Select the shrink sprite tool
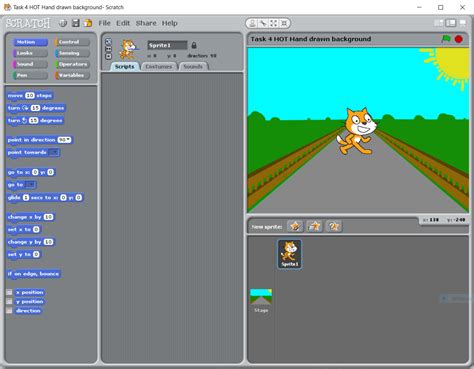Viewport: 474px width, 369px height. coord(284,23)
